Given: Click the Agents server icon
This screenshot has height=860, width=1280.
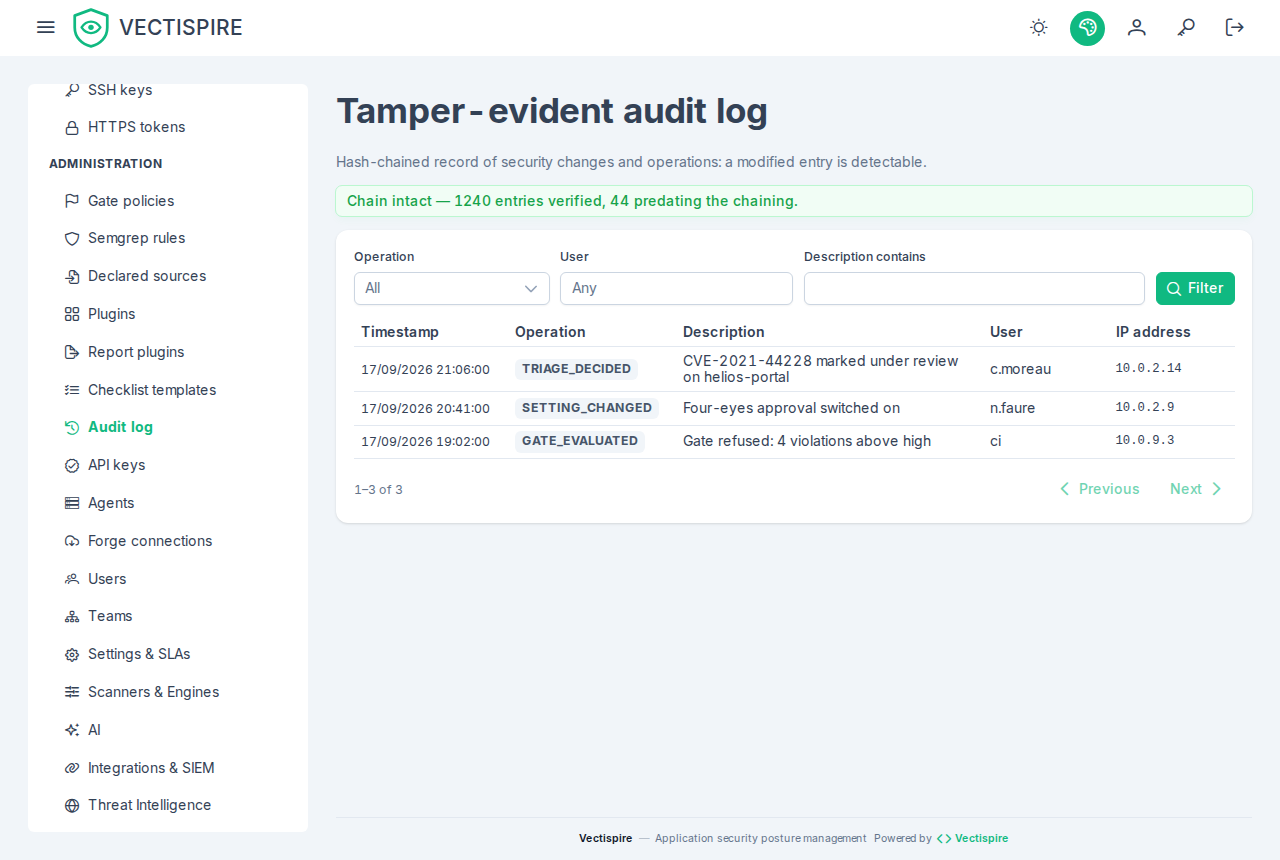Looking at the screenshot, I should (x=72, y=503).
